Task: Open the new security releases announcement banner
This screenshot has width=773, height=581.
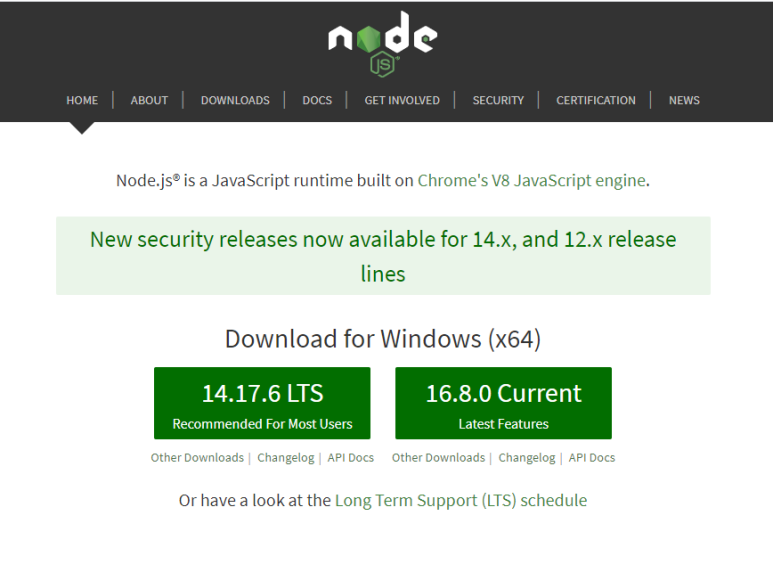Action: point(383,256)
